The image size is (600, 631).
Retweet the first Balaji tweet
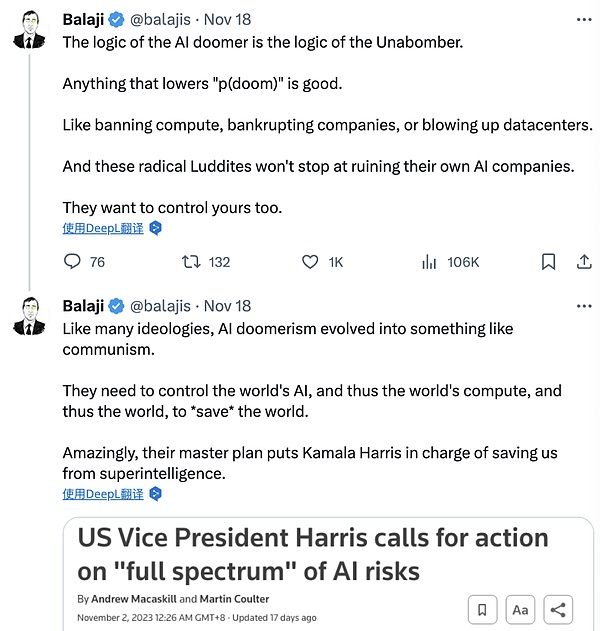(x=190, y=262)
